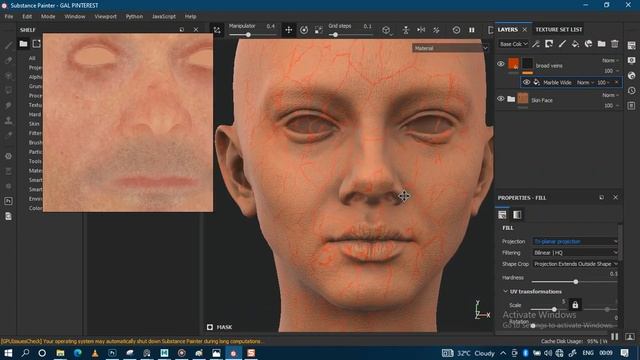Open Norm blend dropdown on Marble Wide effect
Viewport: 640px width, 360px height.
coord(585,82)
